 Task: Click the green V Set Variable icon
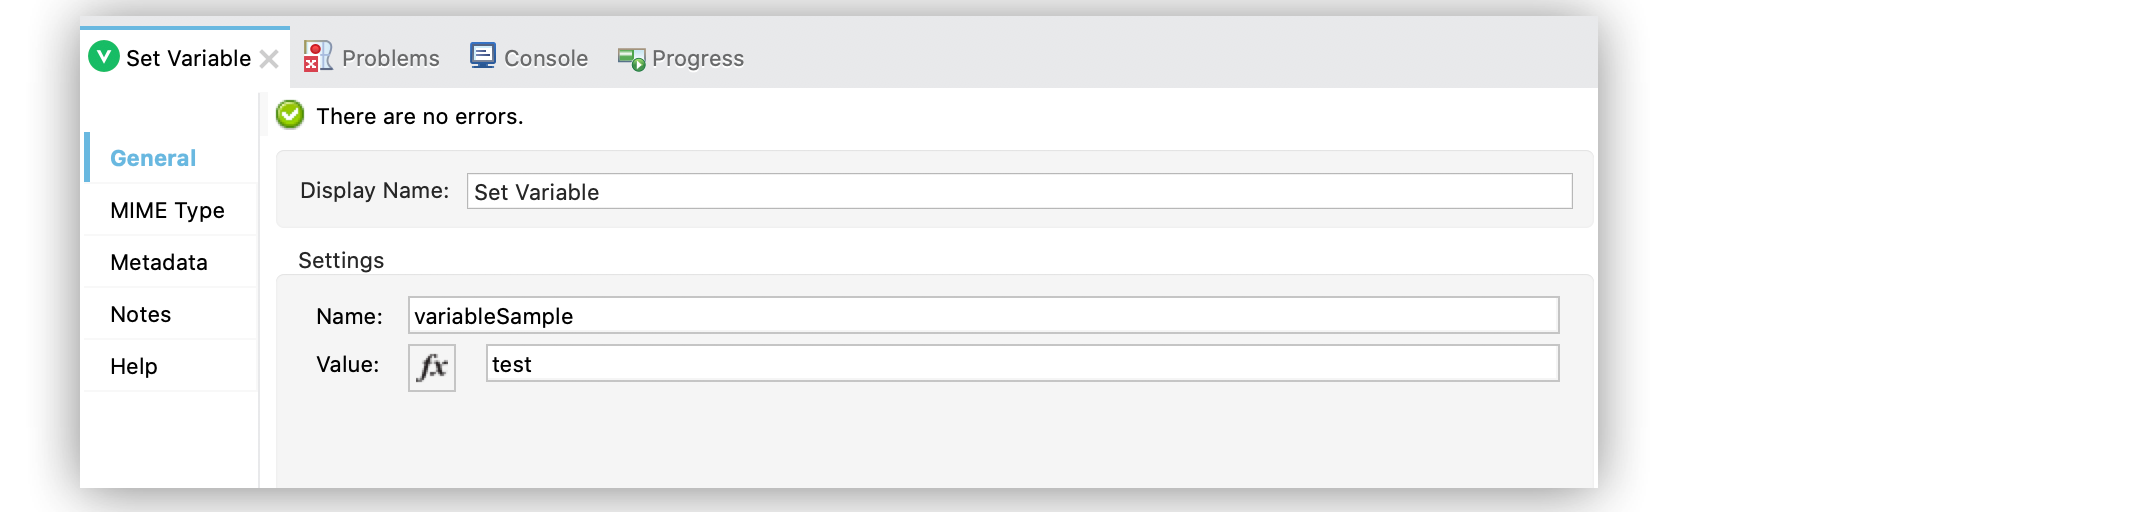pos(104,57)
